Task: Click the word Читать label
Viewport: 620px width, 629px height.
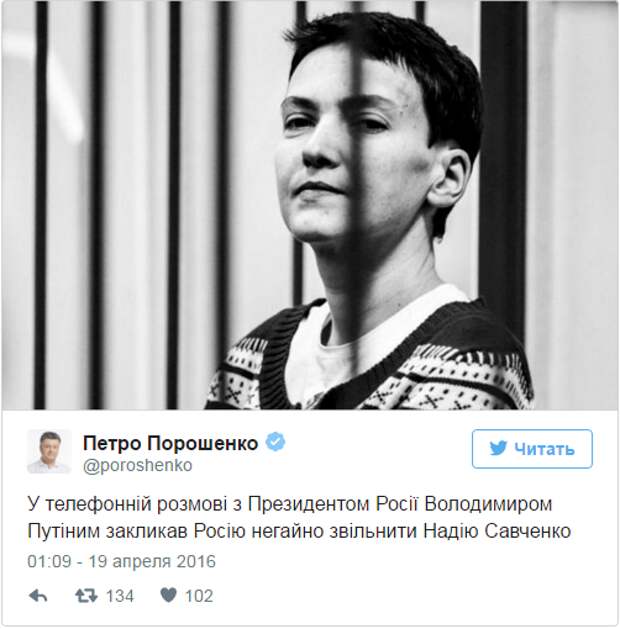Action: (x=545, y=449)
